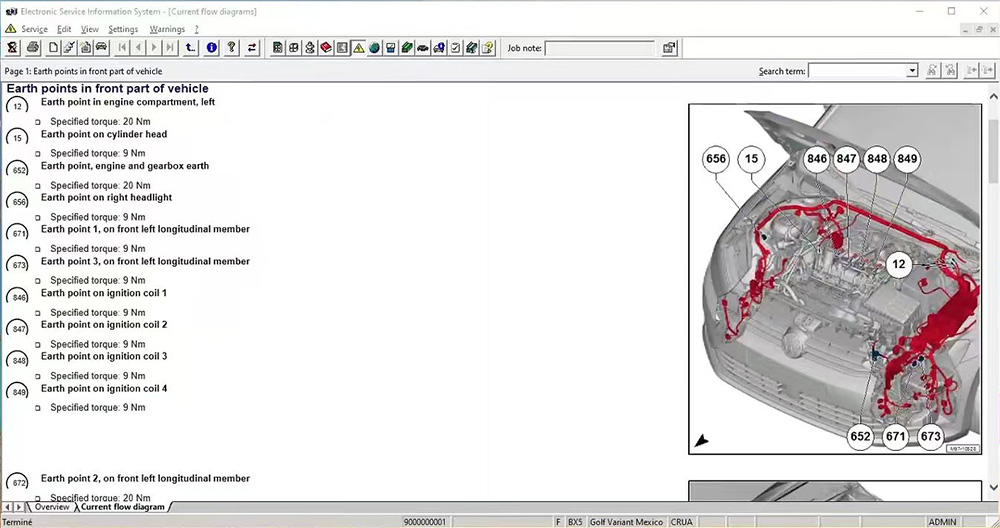Image resolution: width=1000 pixels, height=528 pixels.
Task: Click the tab strip scroll-left arrow
Action: click(x=7, y=507)
